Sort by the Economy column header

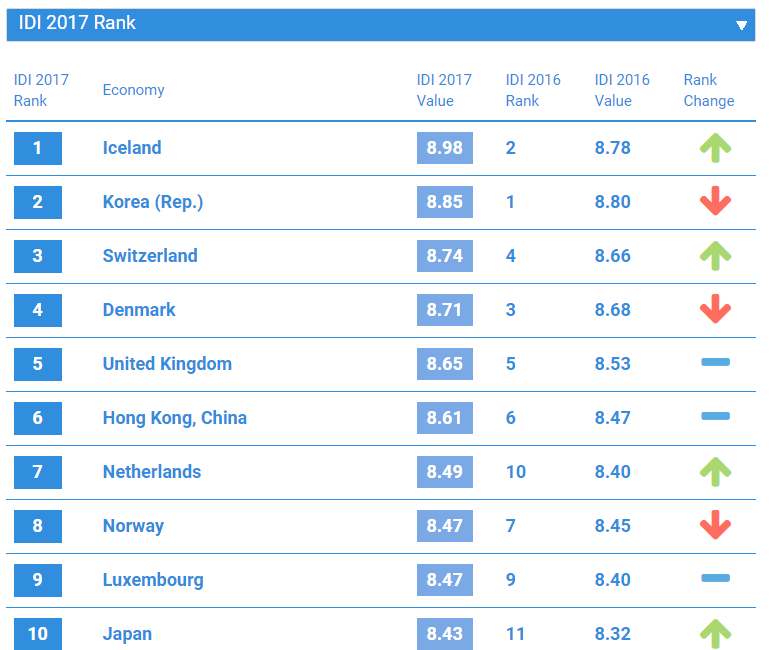point(133,90)
